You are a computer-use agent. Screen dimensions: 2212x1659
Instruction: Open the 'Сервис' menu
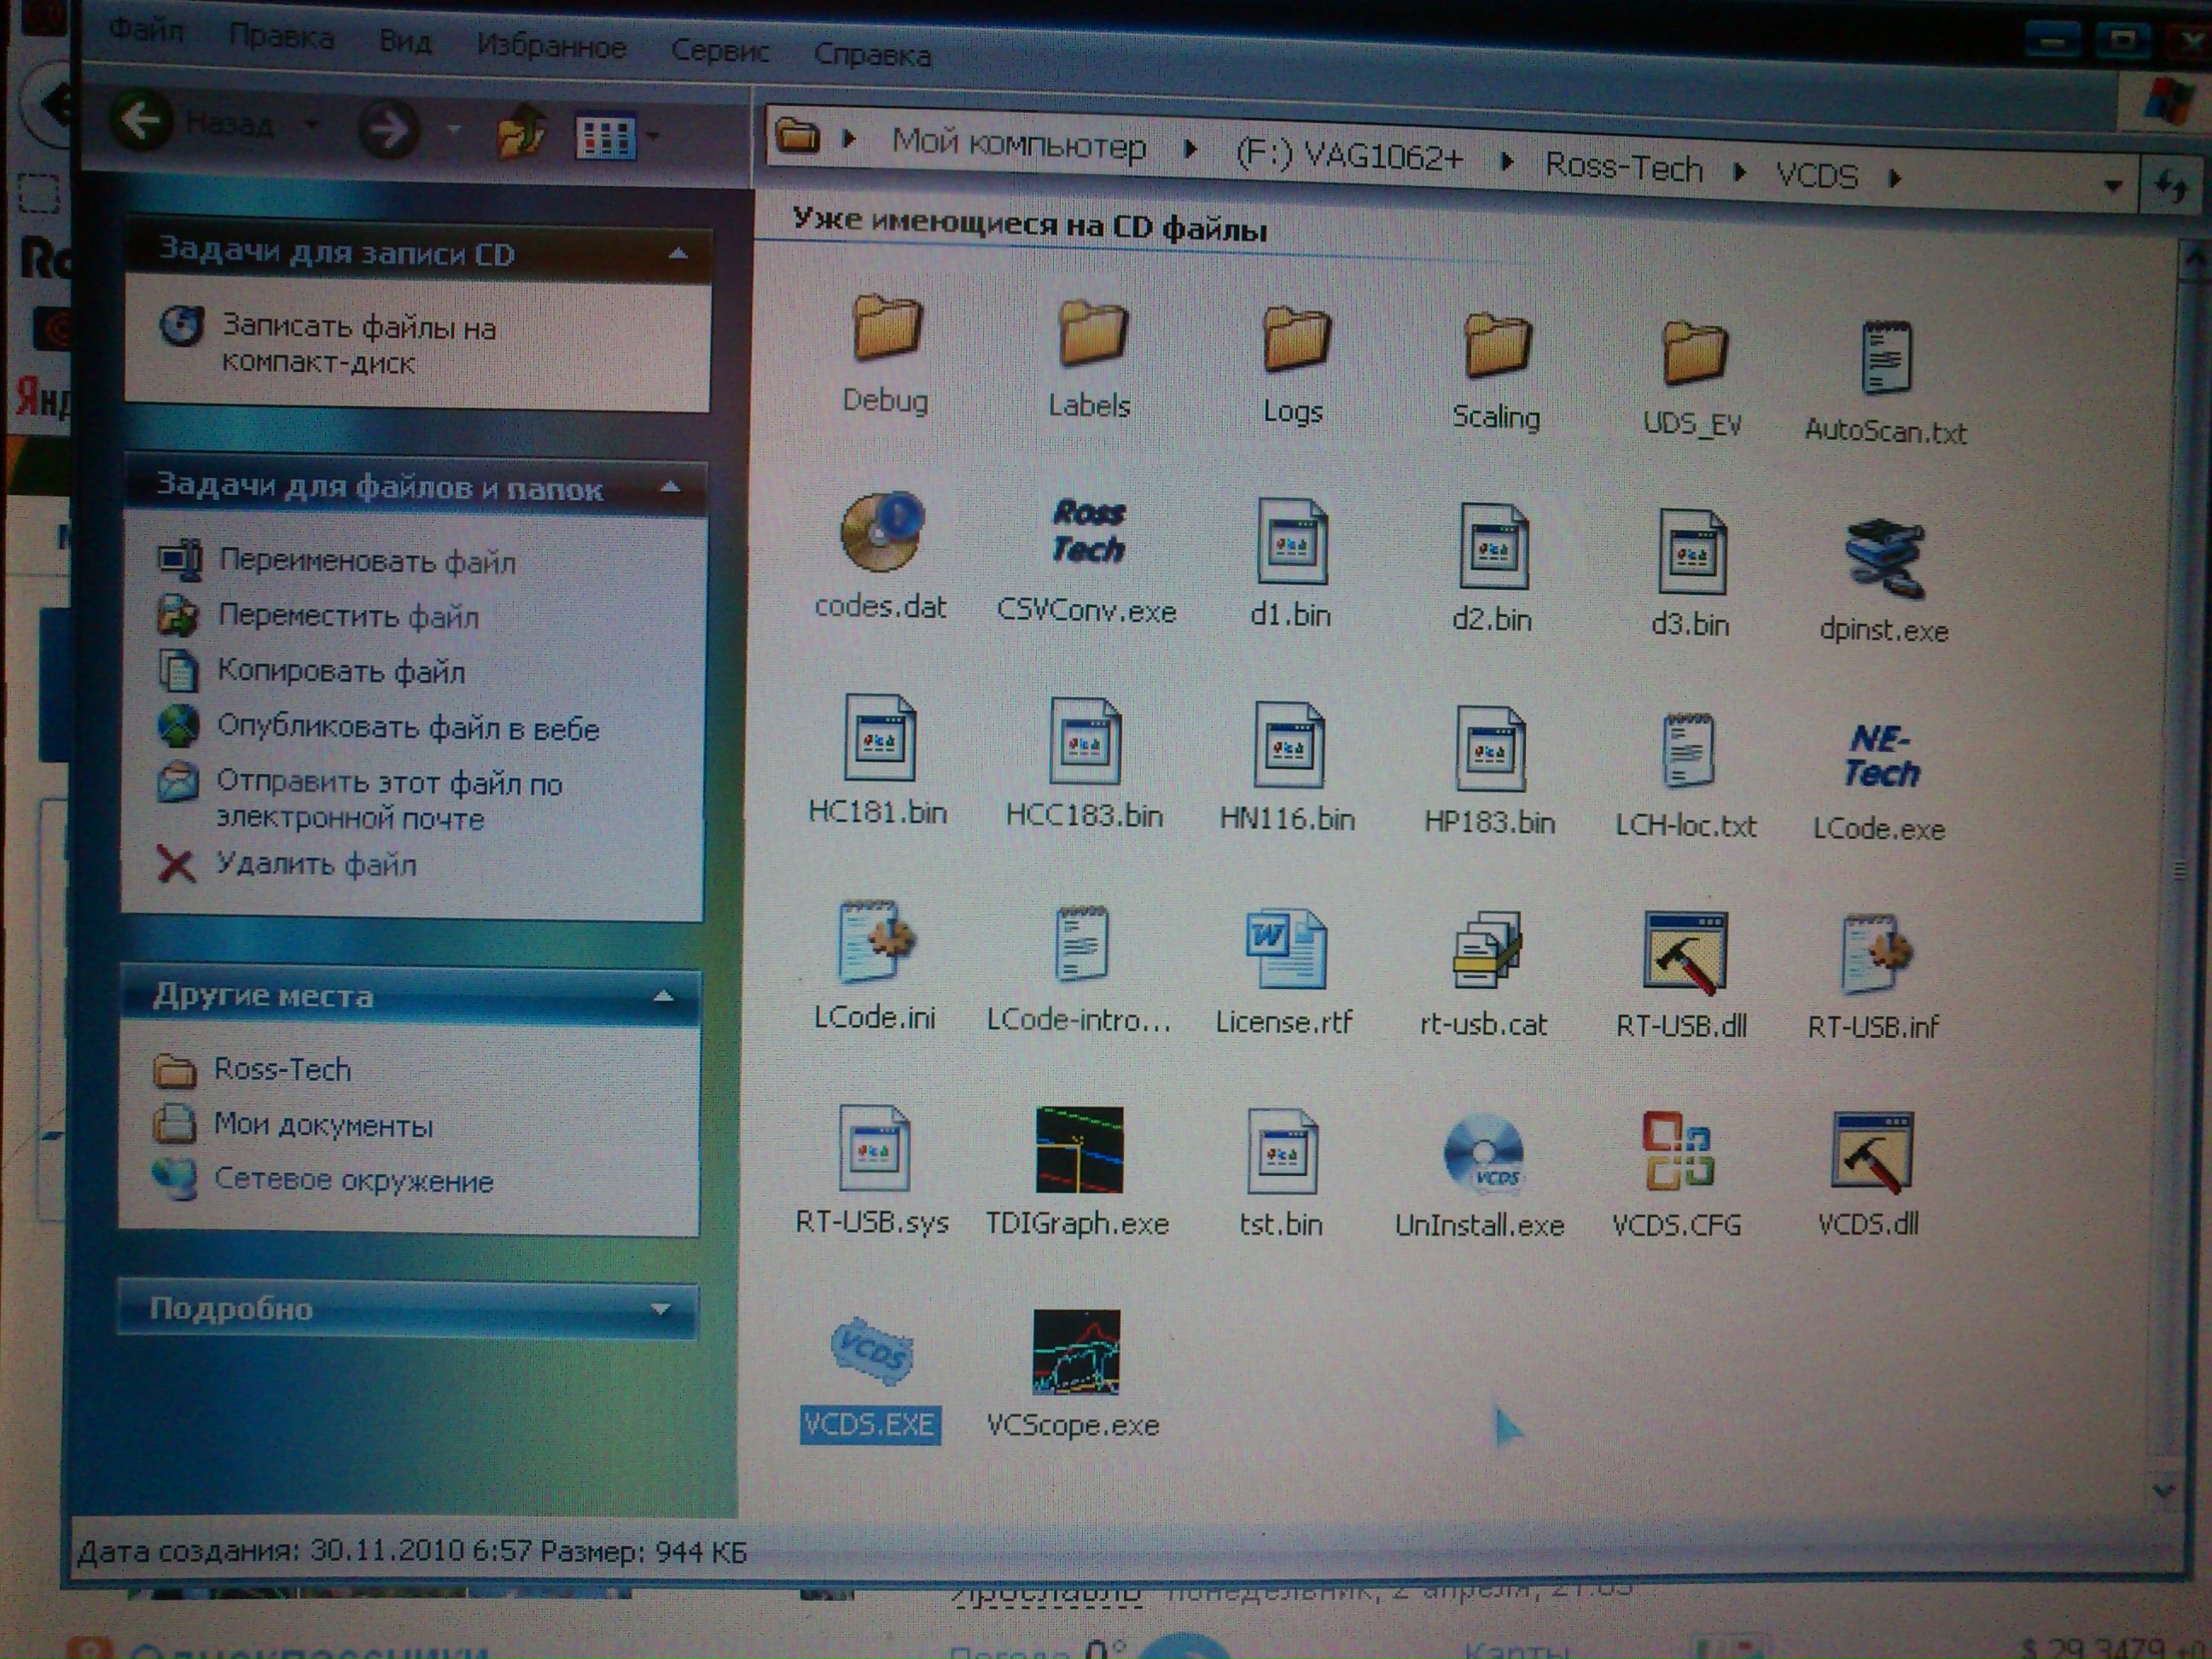pyautogui.click(x=719, y=51)
